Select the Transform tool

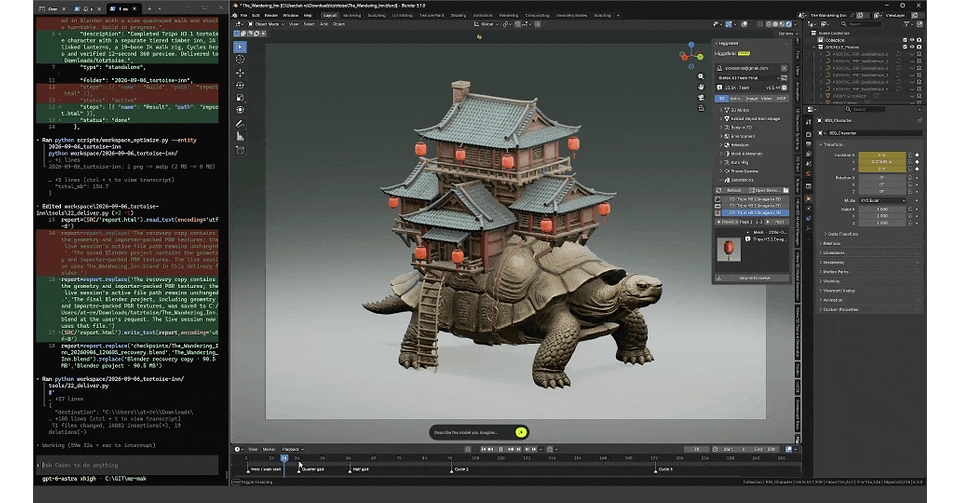pyautogui.click(x=240, y=110)
